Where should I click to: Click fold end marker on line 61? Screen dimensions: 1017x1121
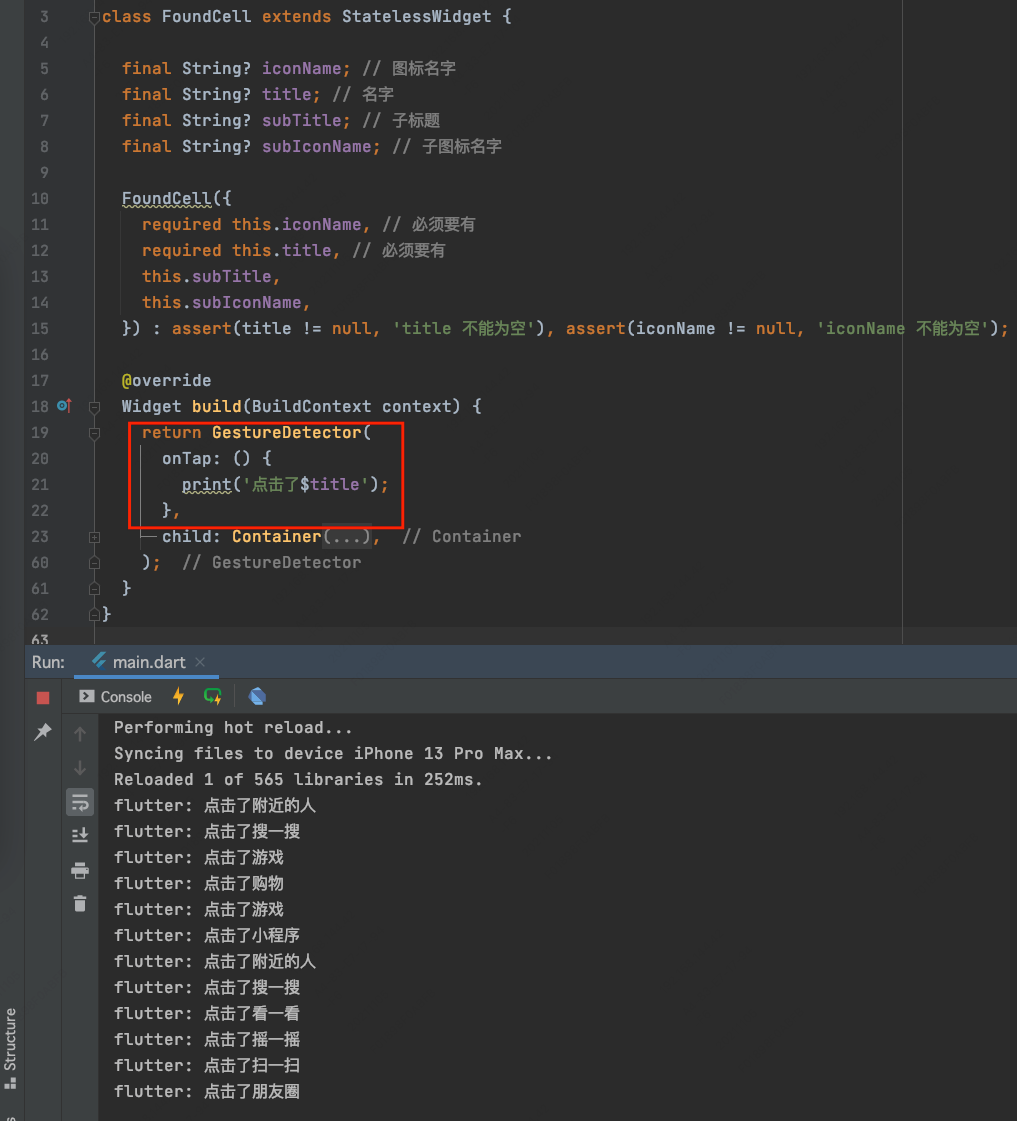tap(94, 588)
